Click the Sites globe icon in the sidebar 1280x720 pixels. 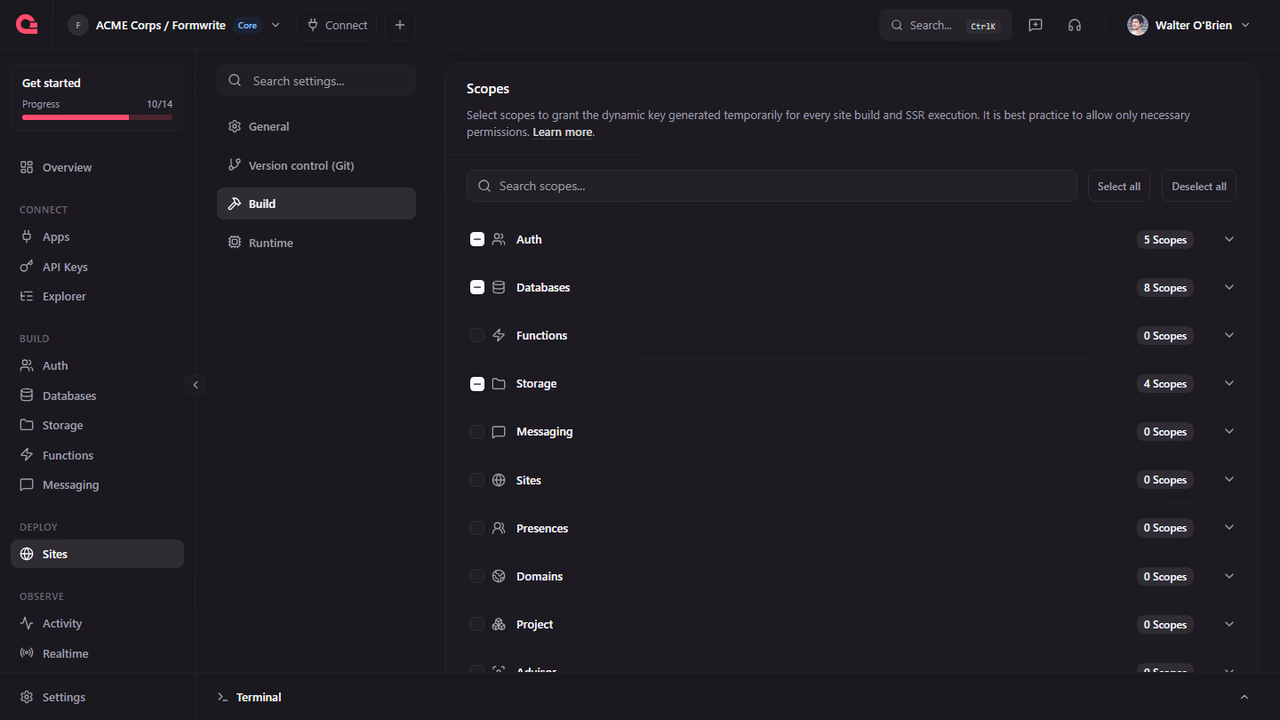(27, 554)
